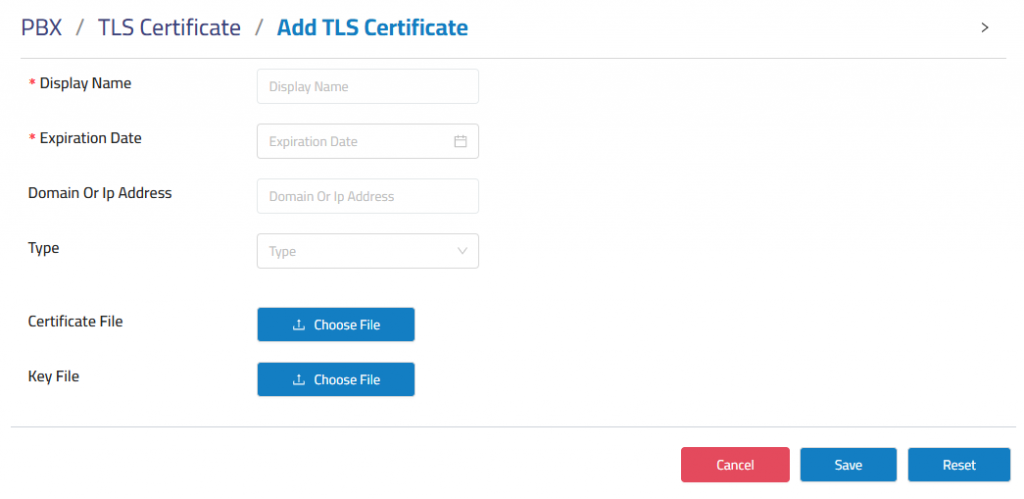Reset the form fields
The width and height of the screenshot is (1024, 499).
[x=959, y=465]
